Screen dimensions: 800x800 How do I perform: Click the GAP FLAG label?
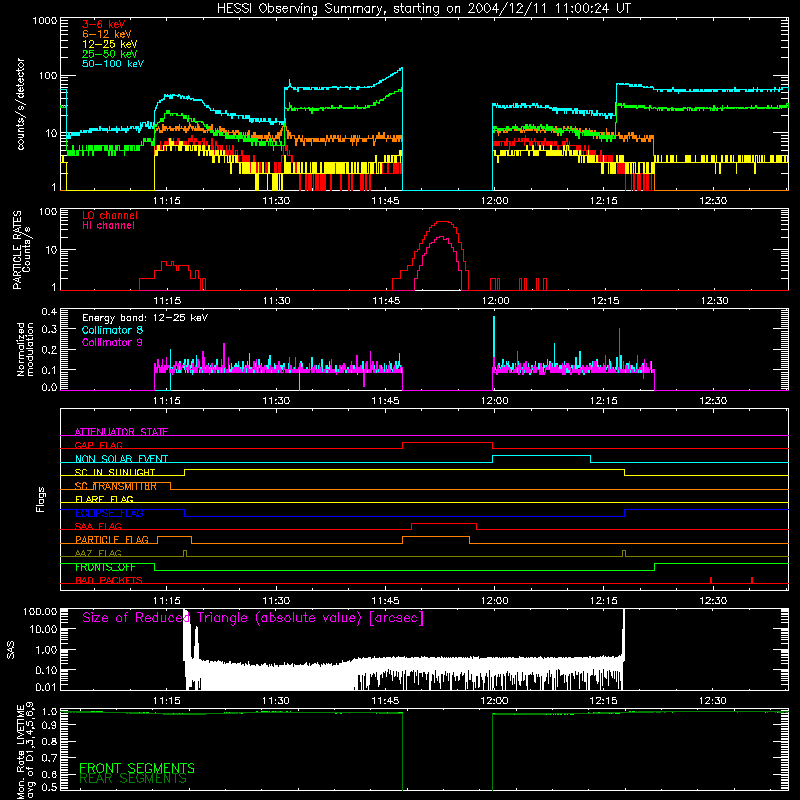pos(98,445)
